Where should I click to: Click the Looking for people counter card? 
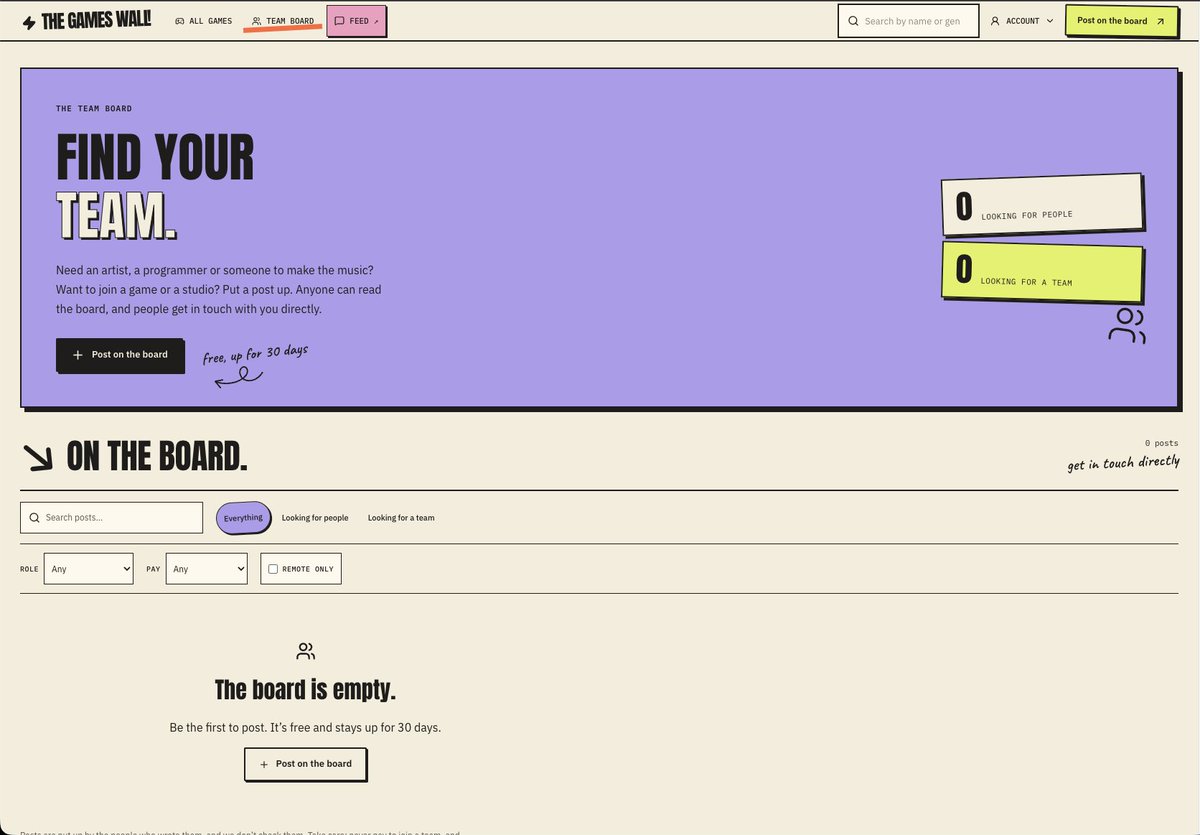[x=1042, y=205]
